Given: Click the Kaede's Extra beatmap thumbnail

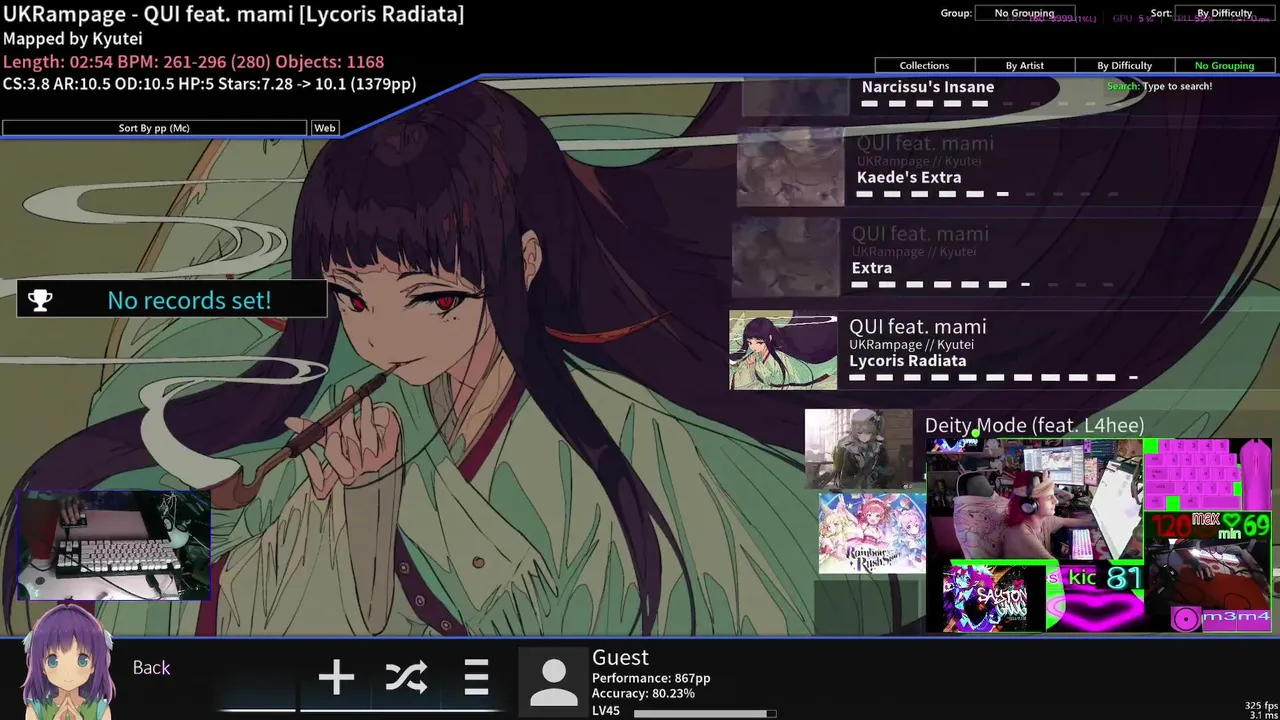Looking at the screenshot, I should pyautogui.click(x=791, y=168).
